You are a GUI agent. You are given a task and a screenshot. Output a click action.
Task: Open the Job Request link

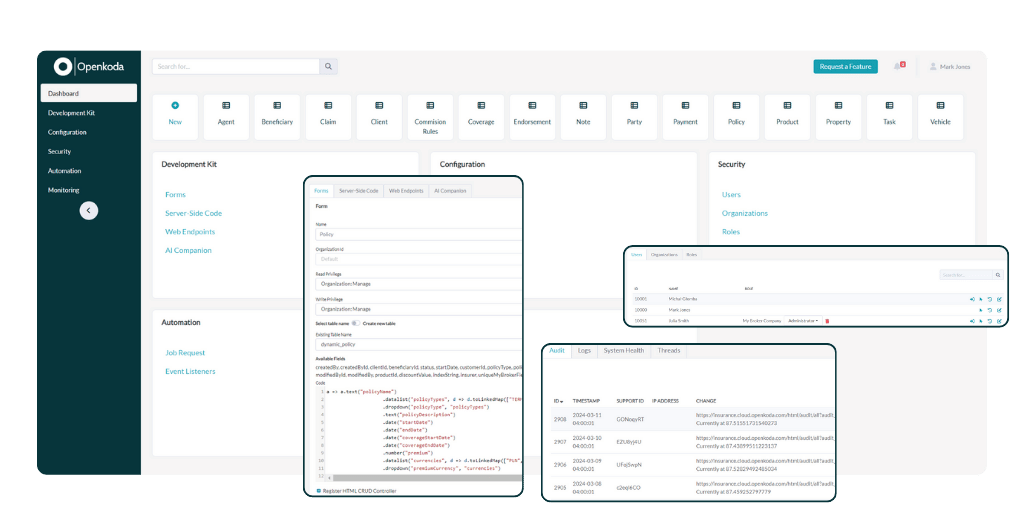[x=185, y=353]
